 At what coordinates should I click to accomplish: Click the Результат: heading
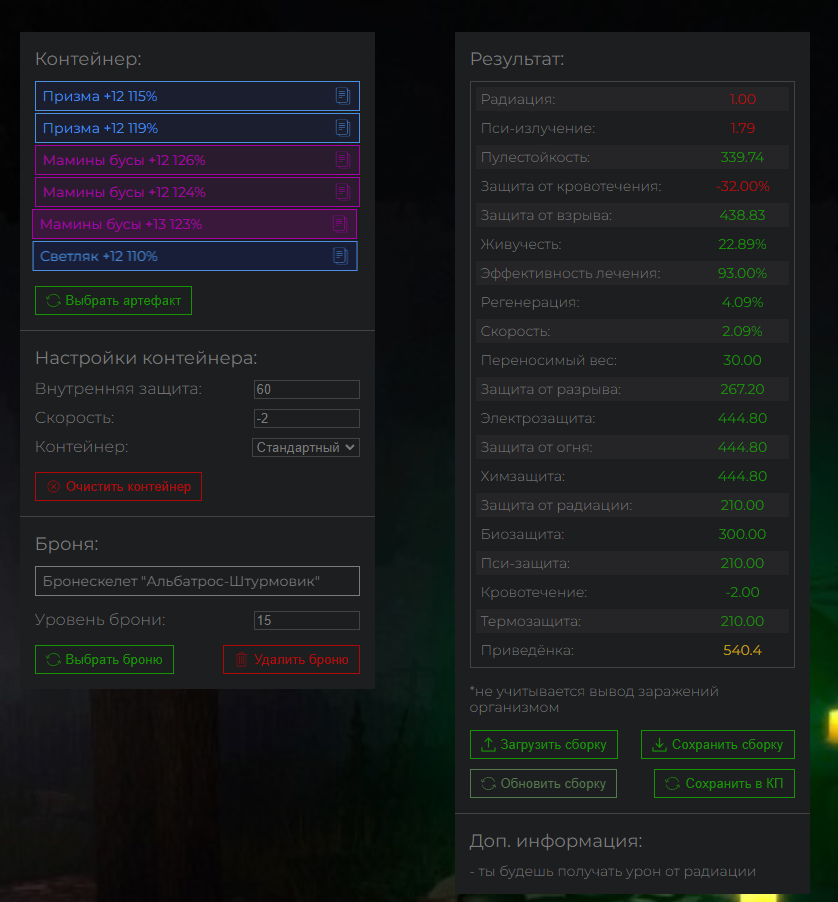[x=517, y=59]
